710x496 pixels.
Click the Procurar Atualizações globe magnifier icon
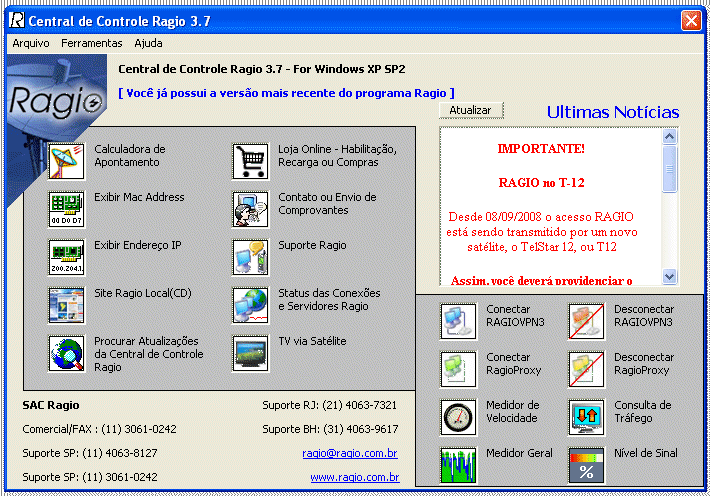pyautogui.click(x=67, y=353)
